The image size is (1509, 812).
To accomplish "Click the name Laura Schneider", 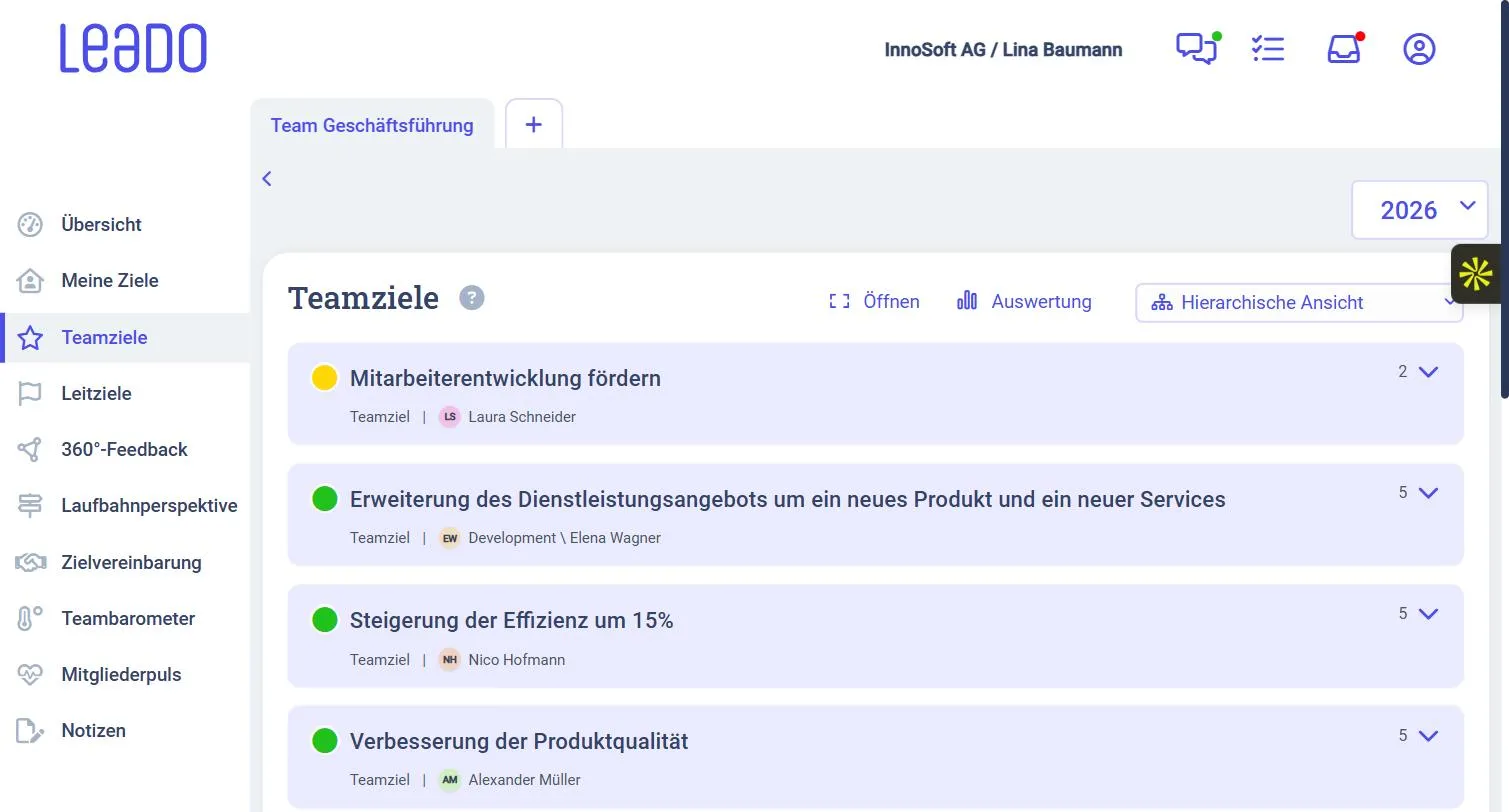I will 522,416.
